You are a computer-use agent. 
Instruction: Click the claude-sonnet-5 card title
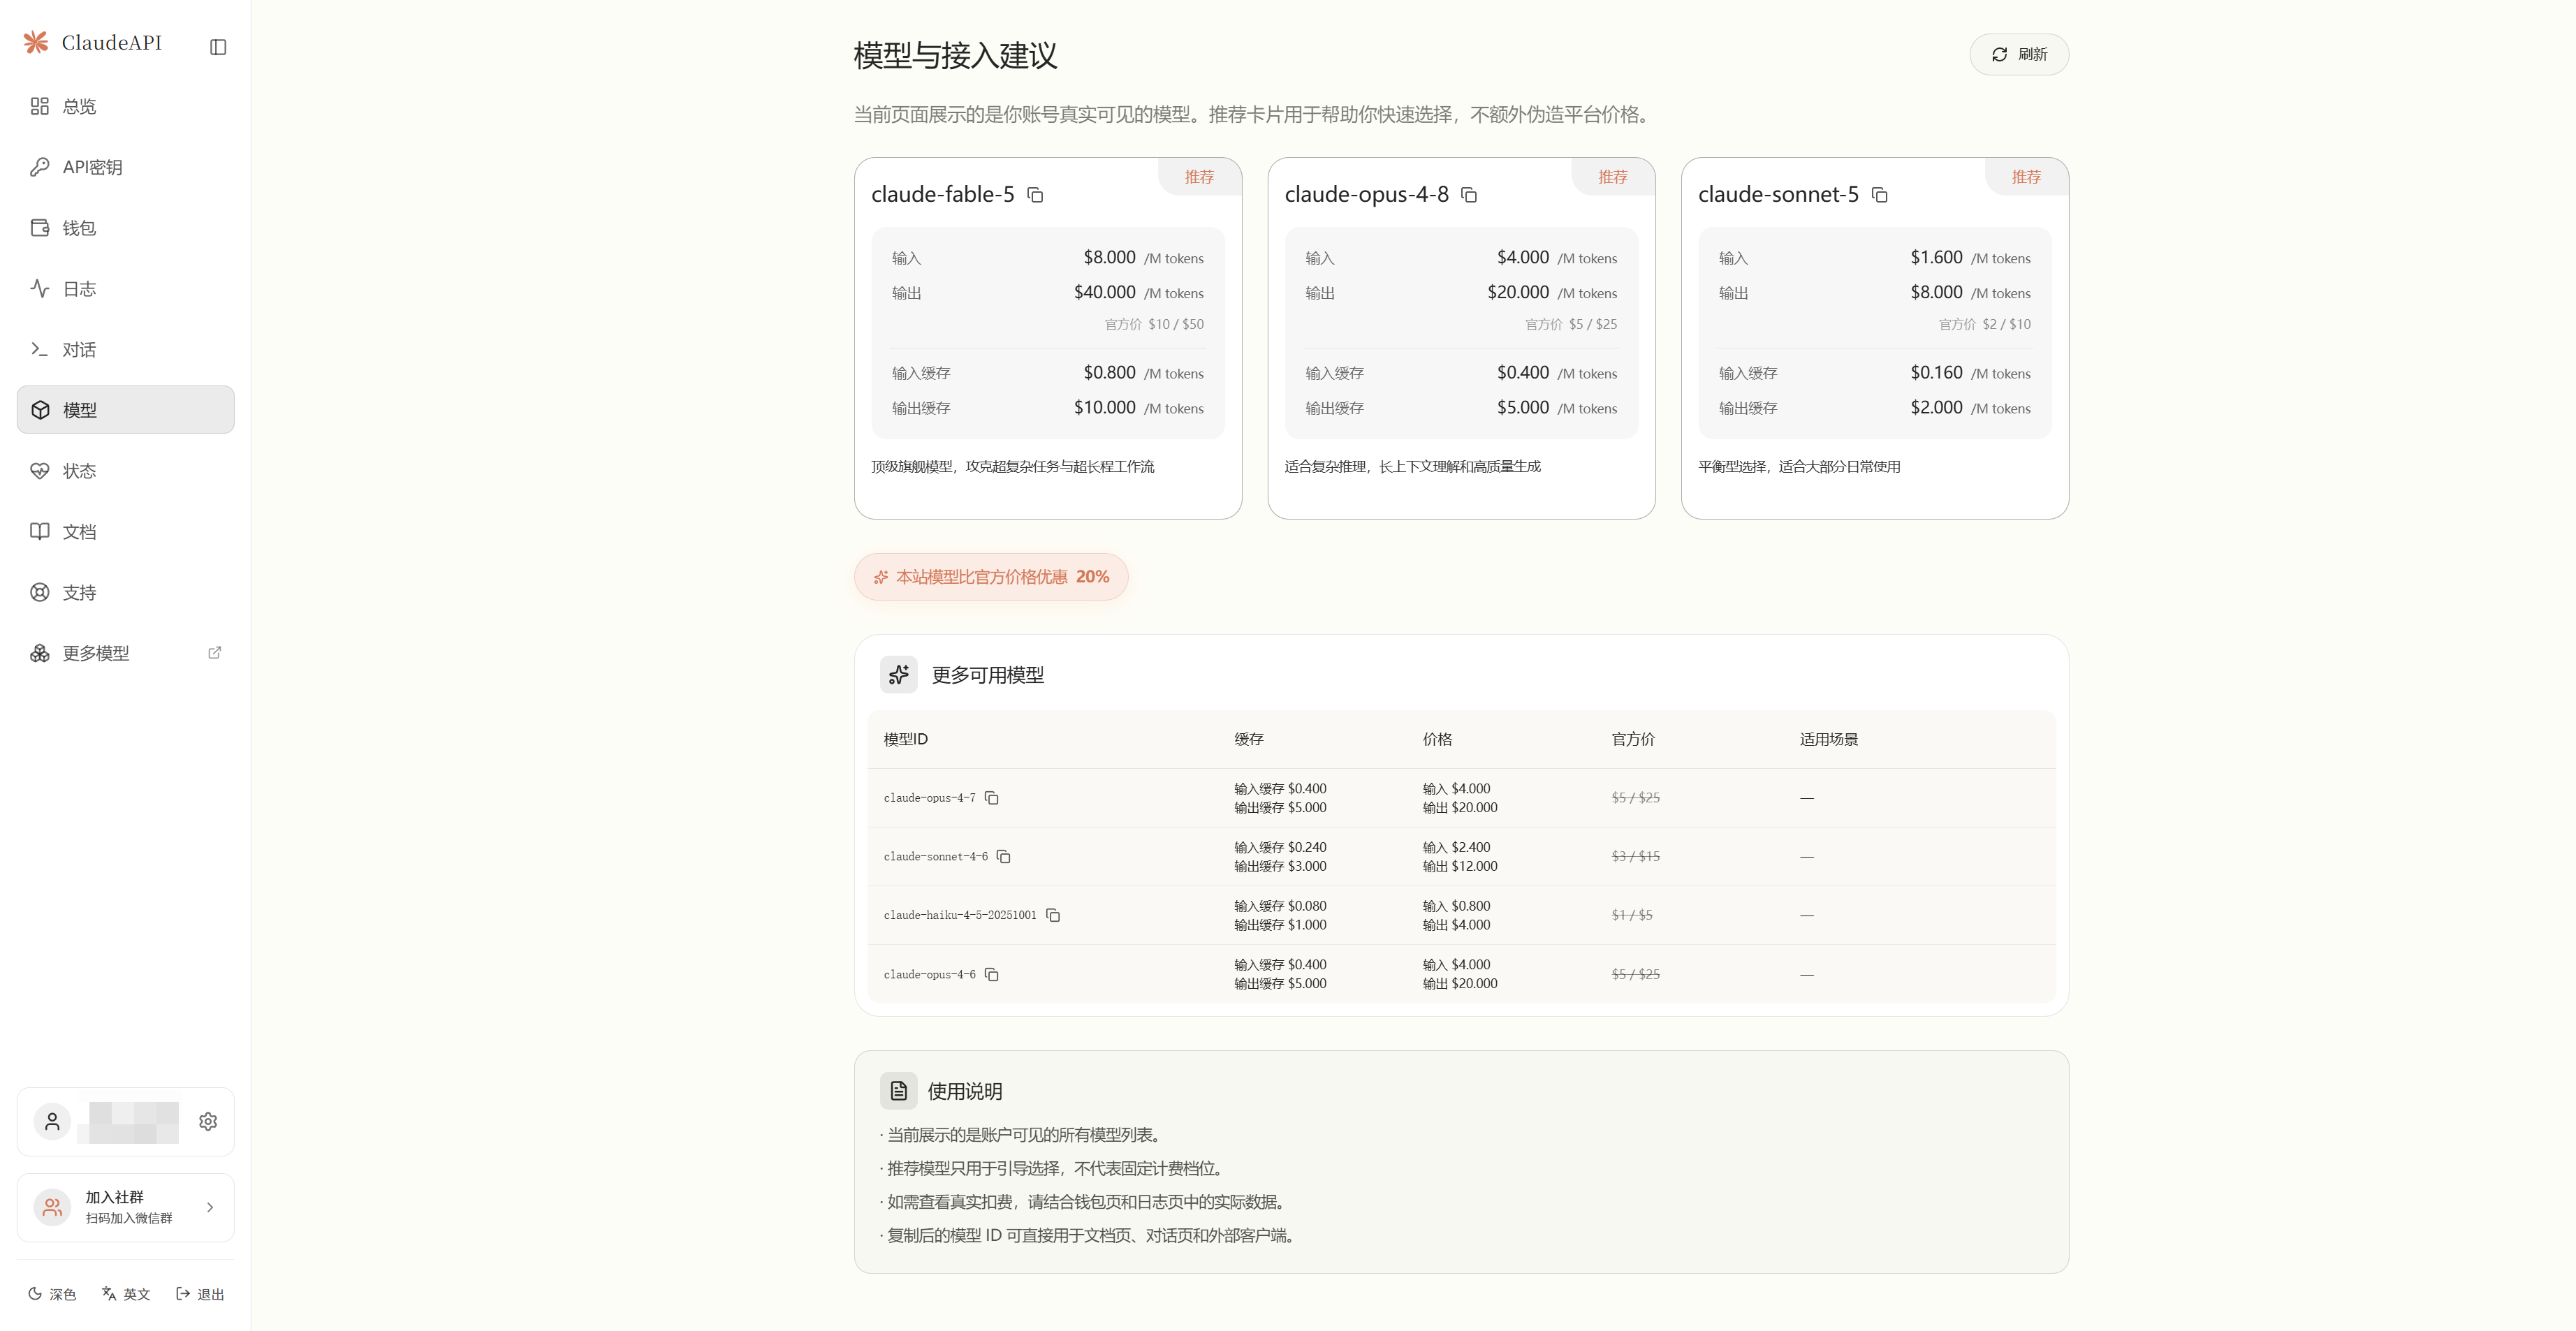coord(1779,195)
